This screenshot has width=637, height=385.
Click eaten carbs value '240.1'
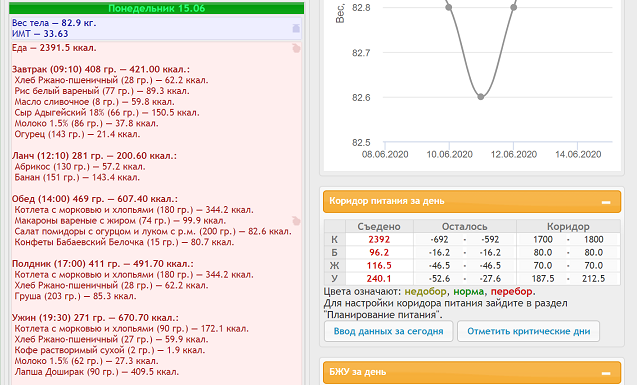tap(379, 279)
